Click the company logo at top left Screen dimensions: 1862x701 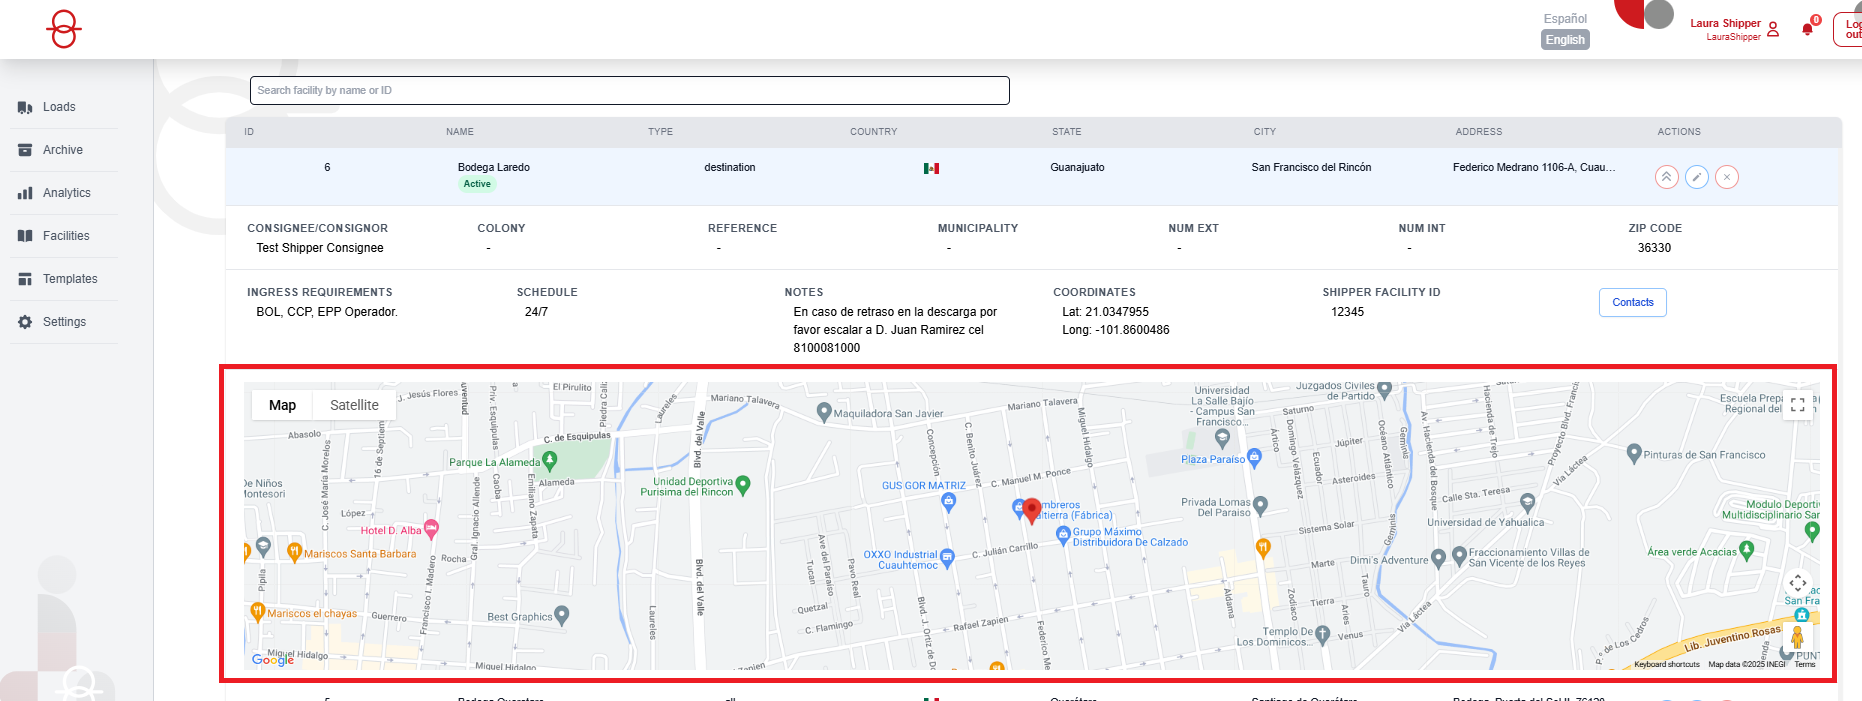point(64,29)
